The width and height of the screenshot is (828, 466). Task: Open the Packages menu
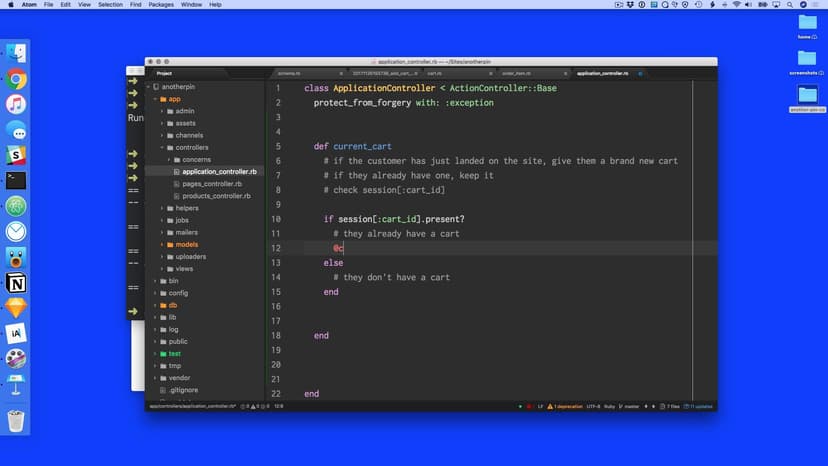point(160,5)
